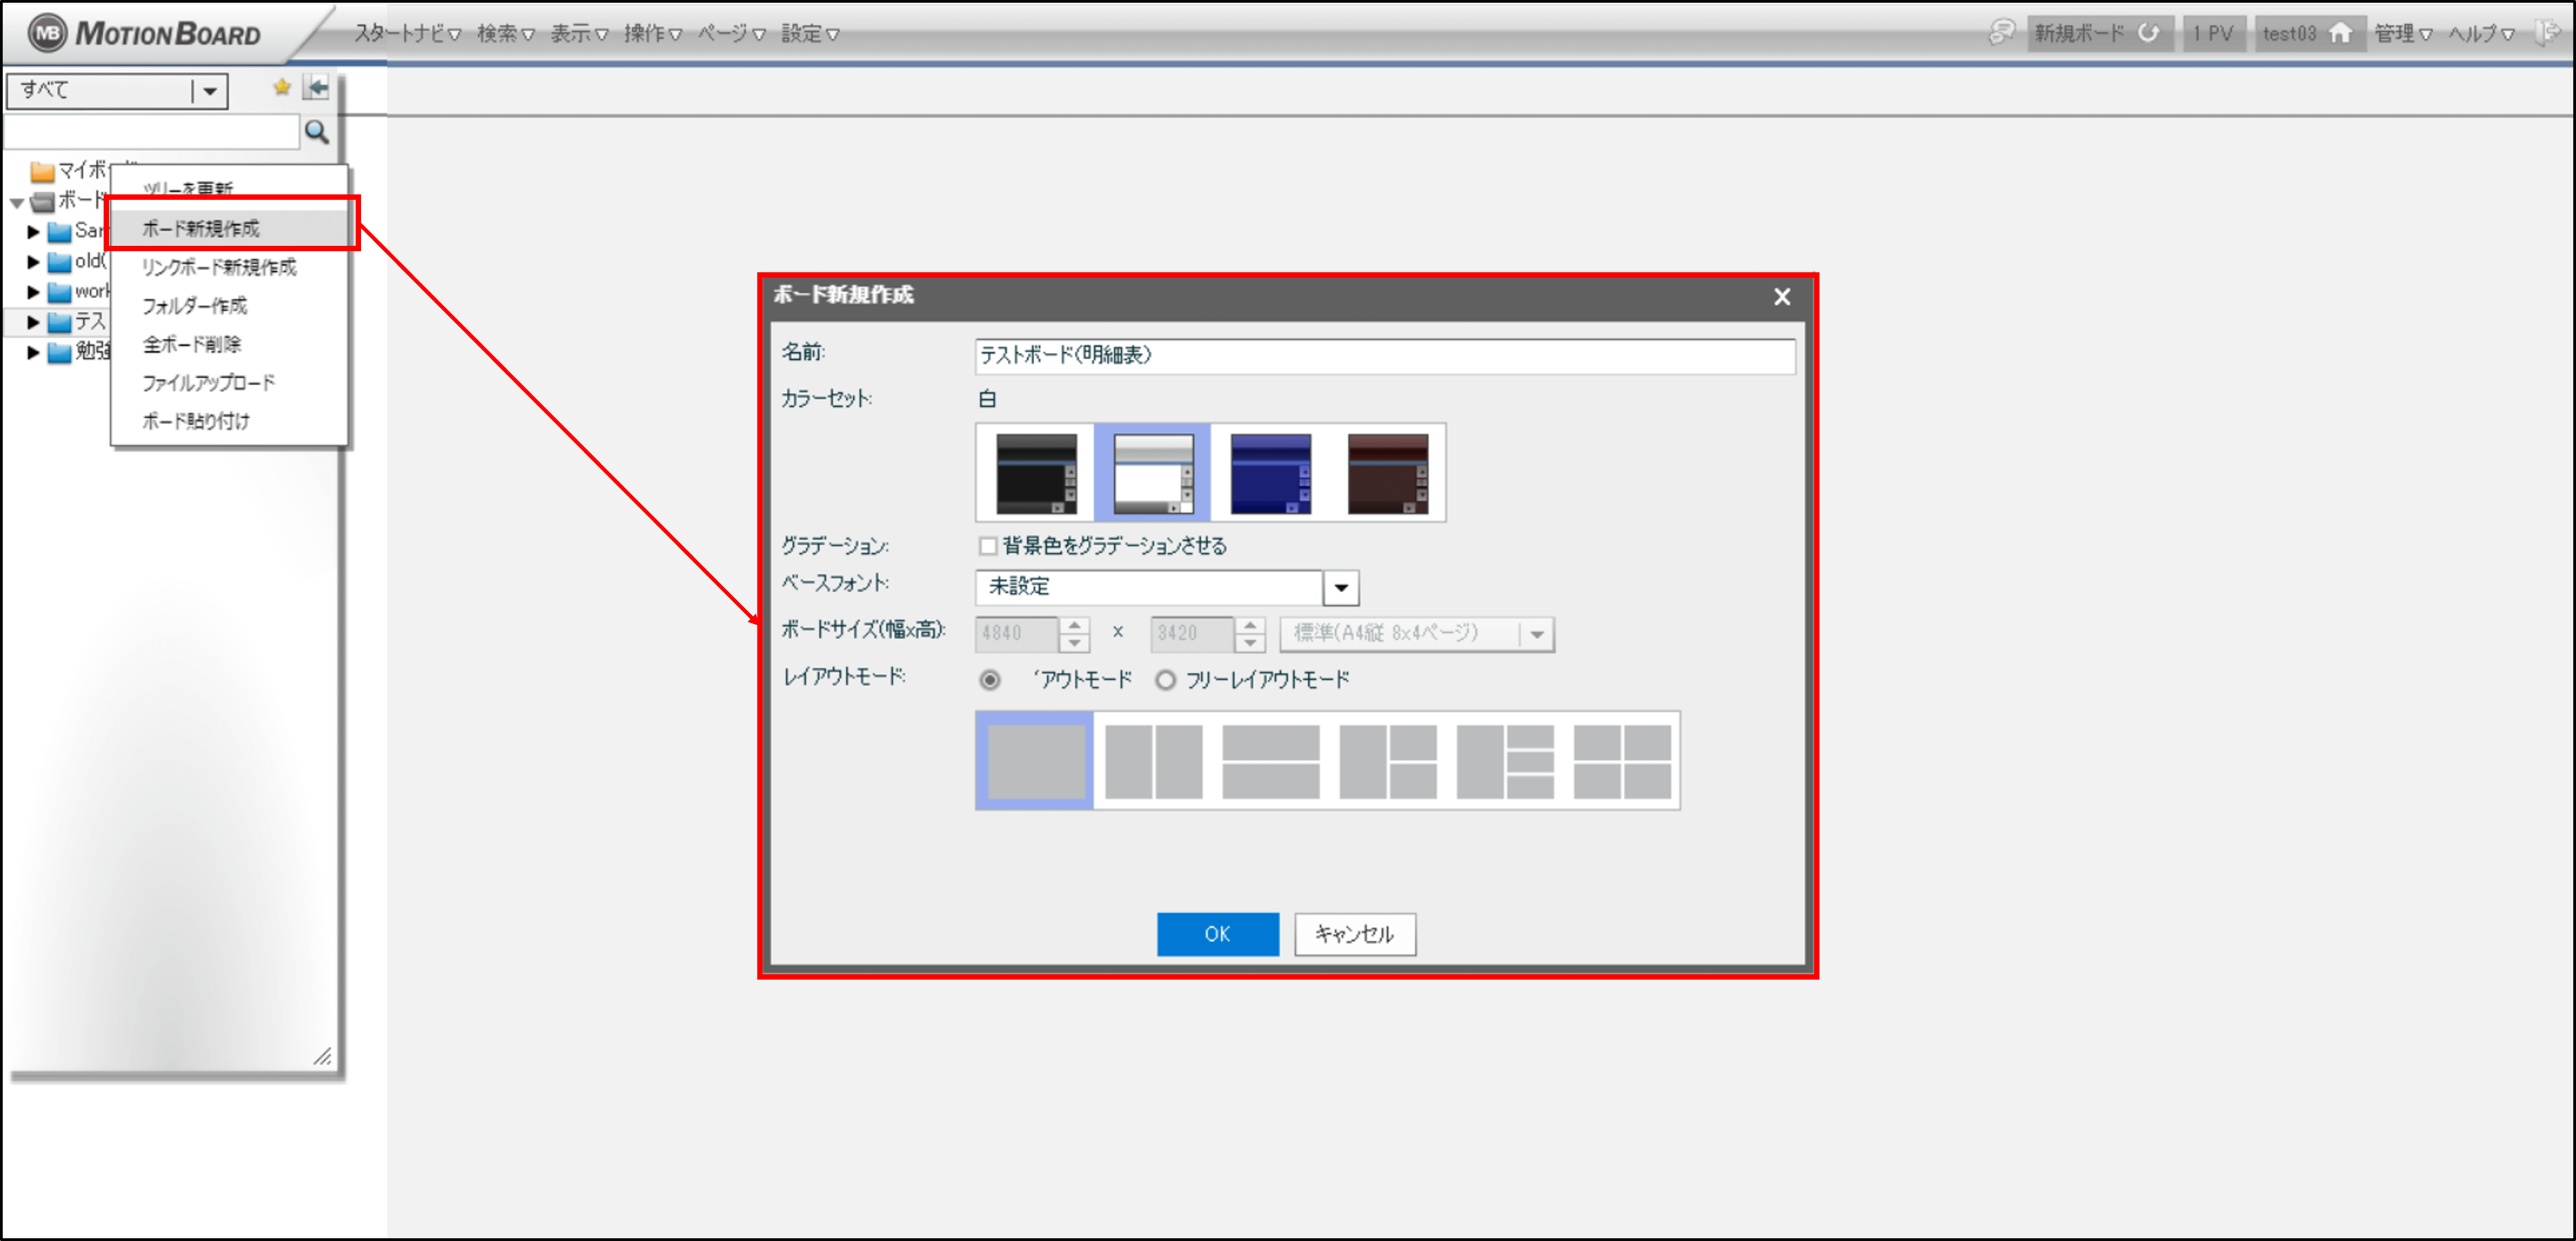
Task: Select フリーレイアウトモード radio button
Action: coord(1165,680)
